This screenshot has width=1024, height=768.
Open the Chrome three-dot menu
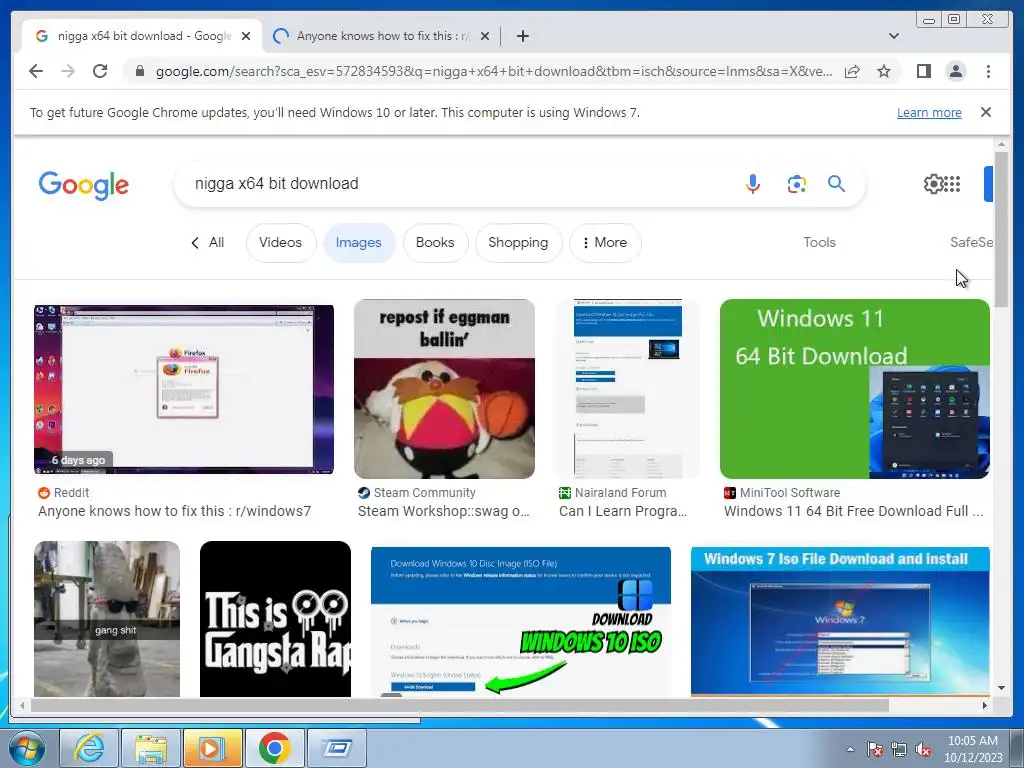[x=988, y=71]
